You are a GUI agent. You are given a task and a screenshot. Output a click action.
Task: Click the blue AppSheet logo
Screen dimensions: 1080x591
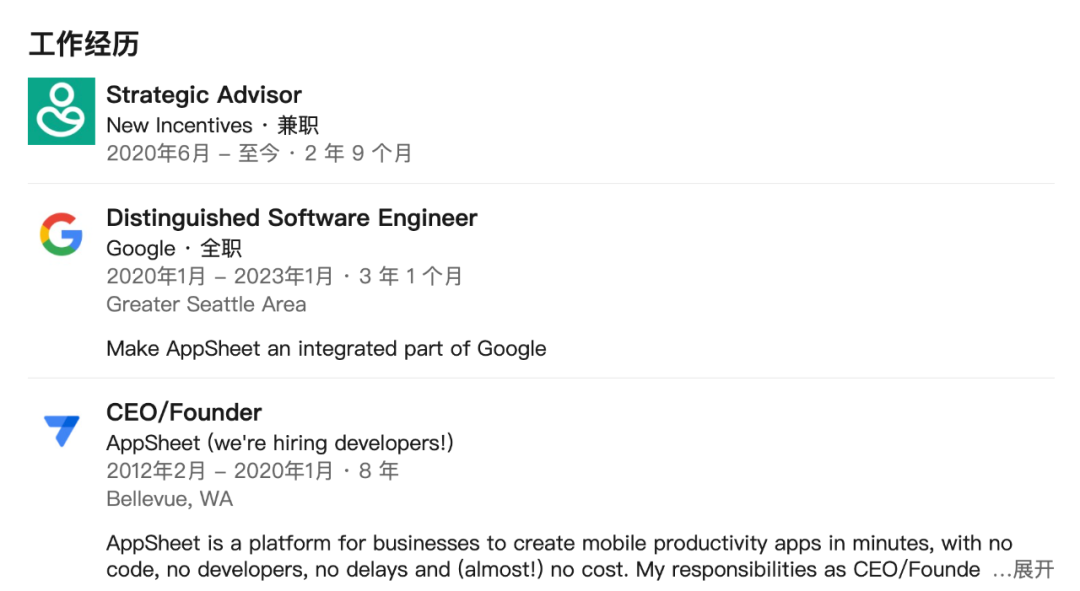point(61,429)
